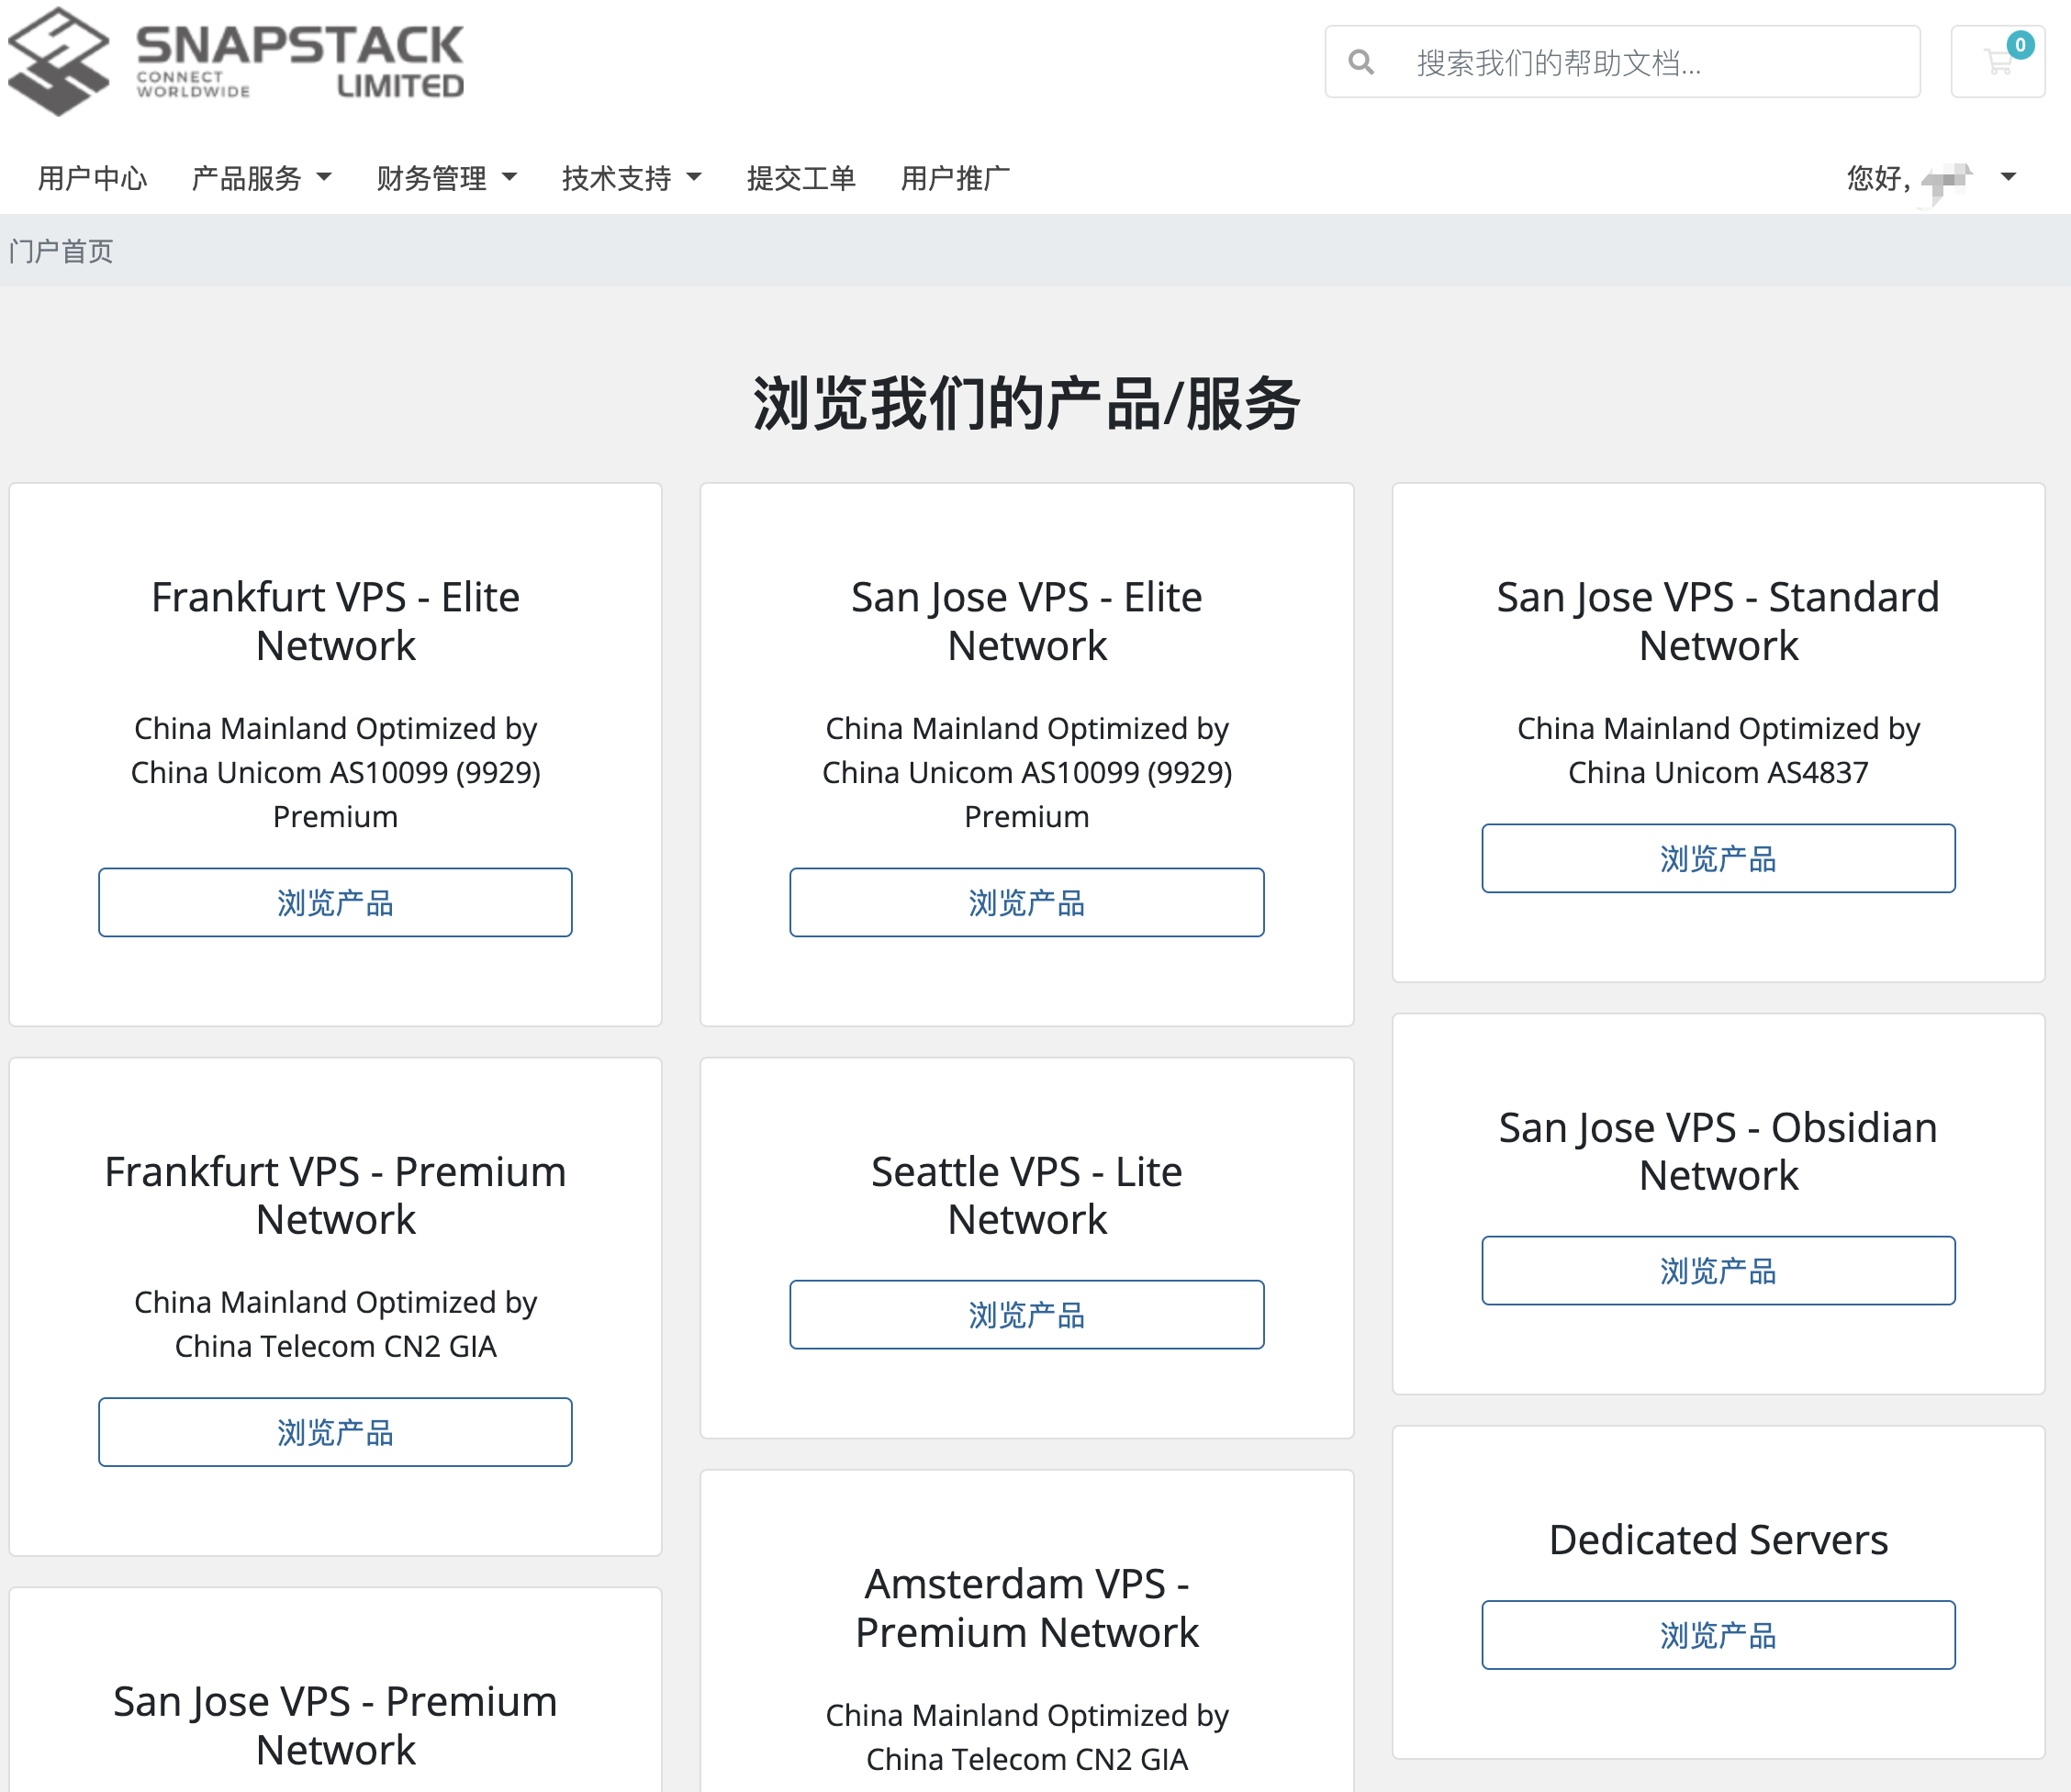Click the San Jose VPS - Standard Network title
Viewport: 2071px width, 1792px height.
point(1718,621)
